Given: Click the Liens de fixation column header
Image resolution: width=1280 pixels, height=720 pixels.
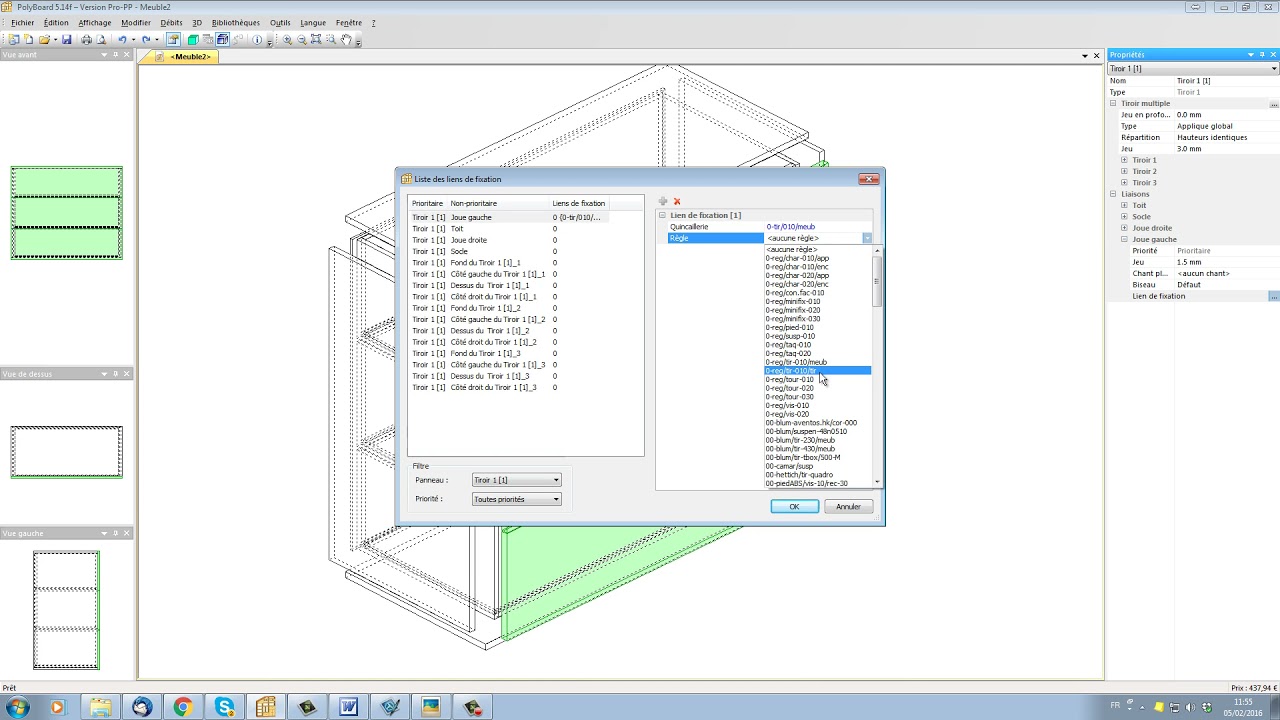Looking at the screenshot, I should coord(579,203).
